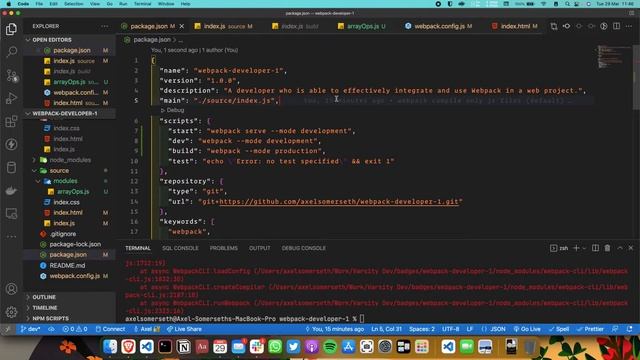Open Notion from the Dock

[x=184, y=347]
